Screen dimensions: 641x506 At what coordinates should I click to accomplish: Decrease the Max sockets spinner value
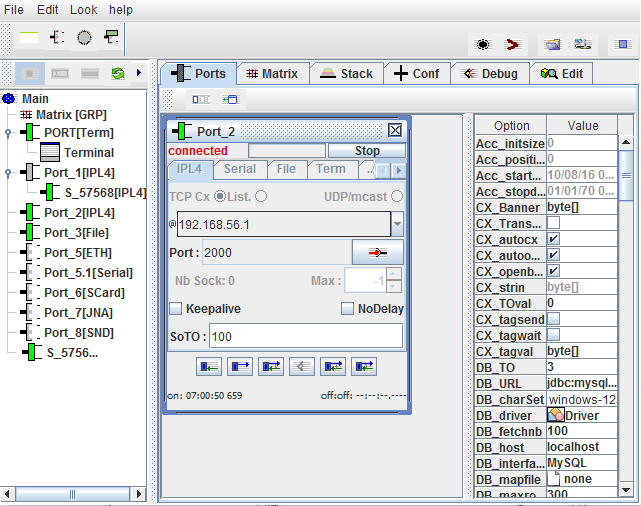(393, 287)
